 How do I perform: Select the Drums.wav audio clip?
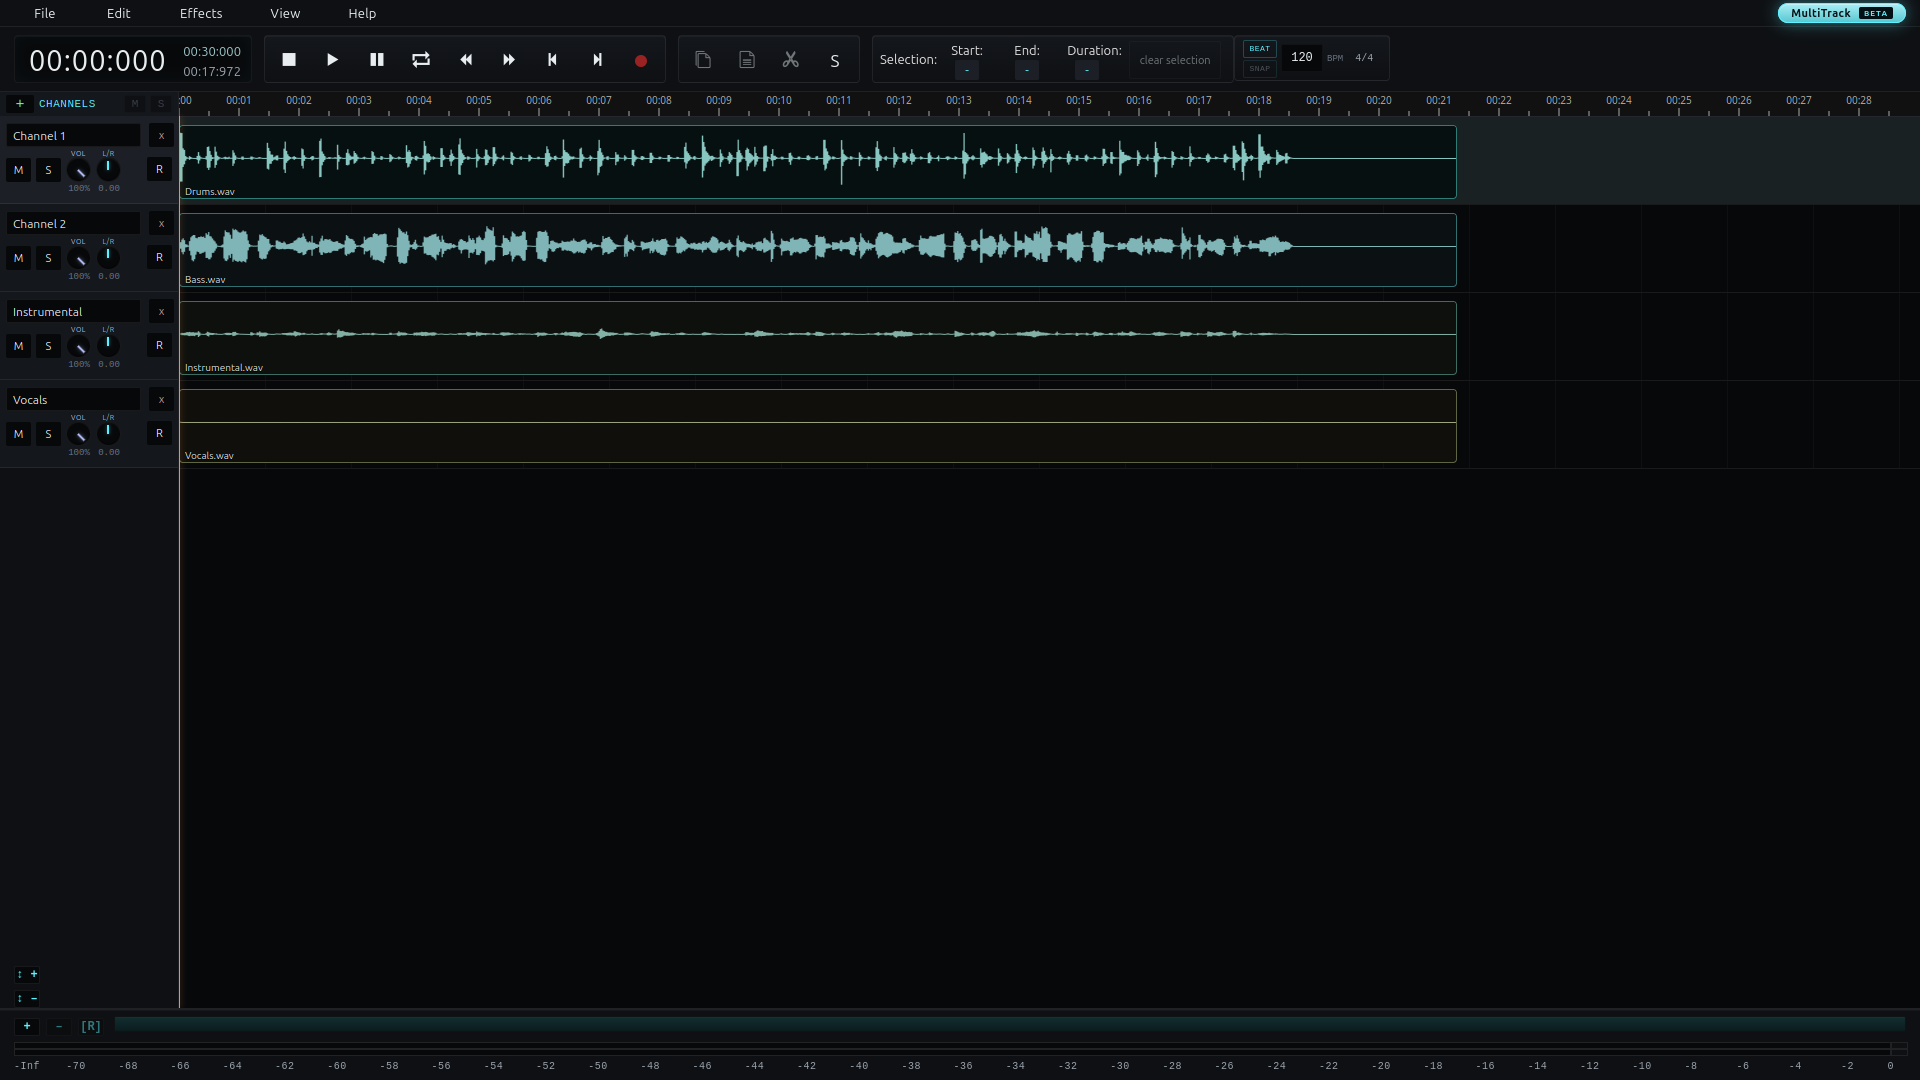pyautogui.click(x=818, y=162)
